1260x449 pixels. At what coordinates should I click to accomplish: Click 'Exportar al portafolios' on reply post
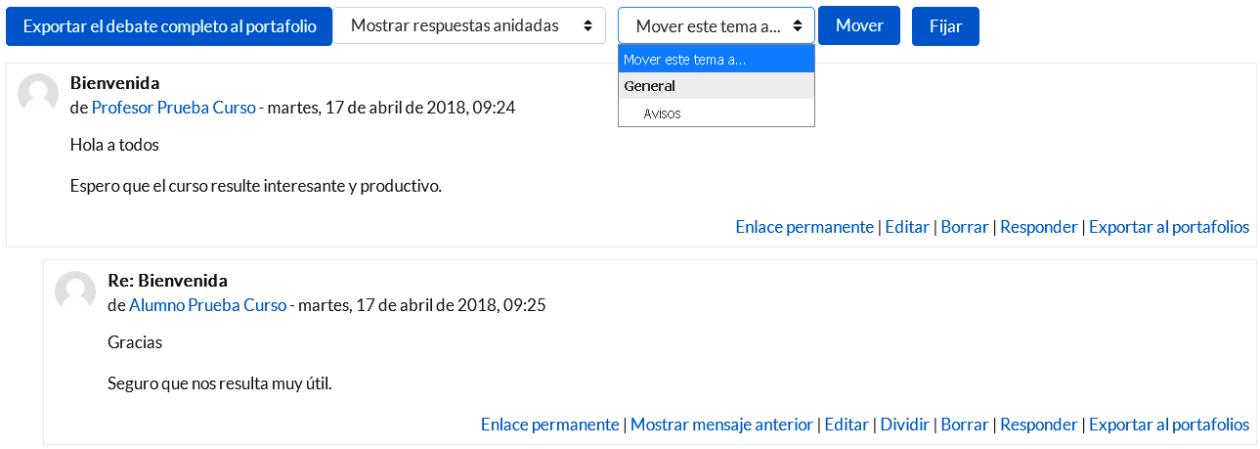point(1168,424)
